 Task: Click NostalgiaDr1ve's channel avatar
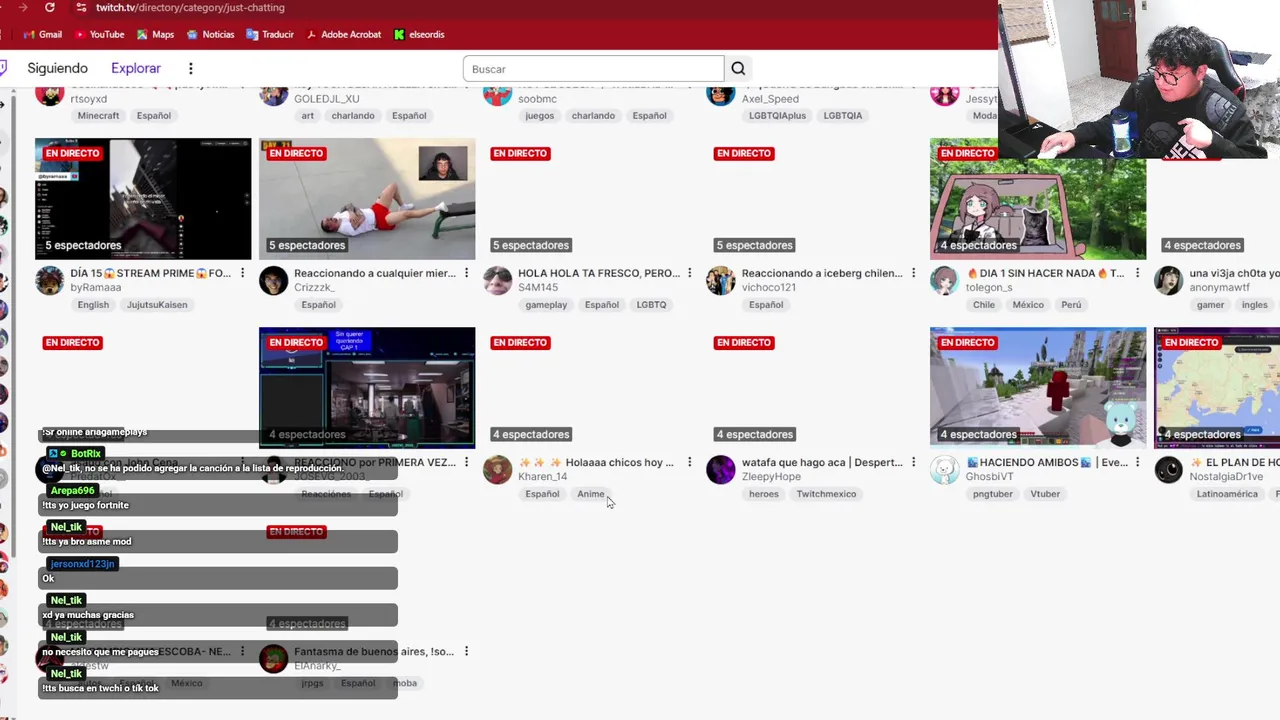[x=1168, y=470]
